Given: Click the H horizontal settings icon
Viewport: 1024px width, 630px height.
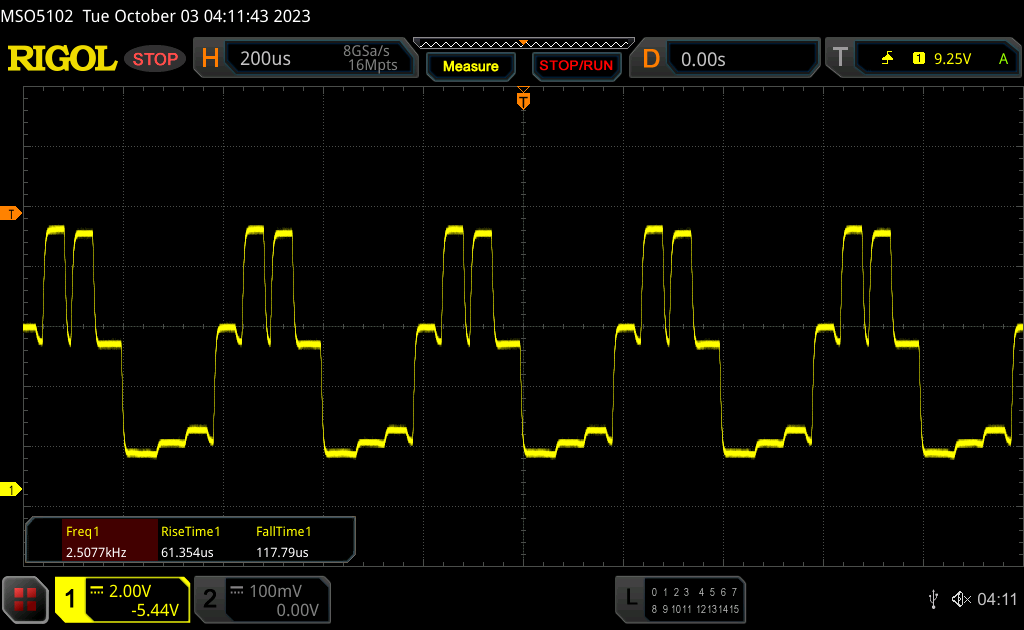Looking at the screenshot, I should 210,59.
